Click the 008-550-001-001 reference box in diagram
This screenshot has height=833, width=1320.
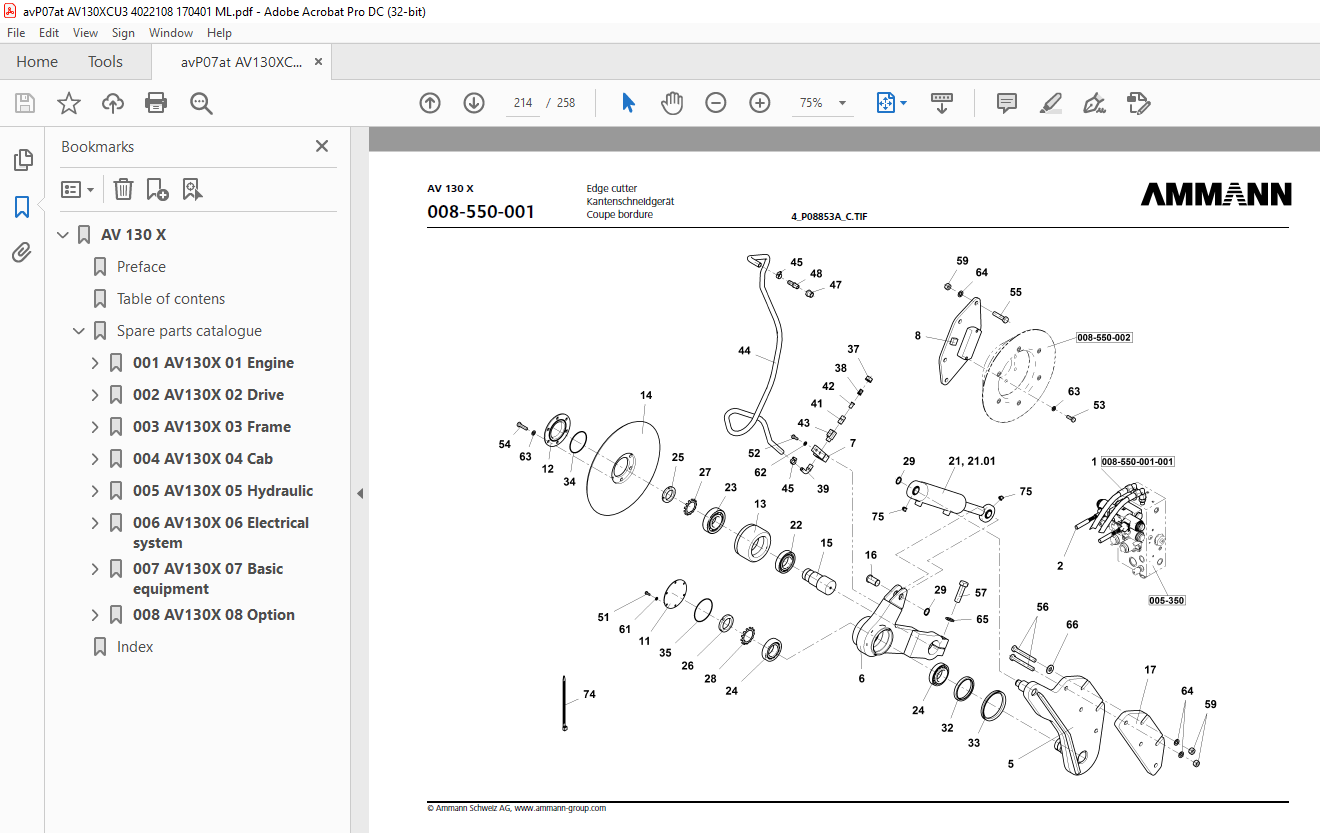[x=1138, y=462]
